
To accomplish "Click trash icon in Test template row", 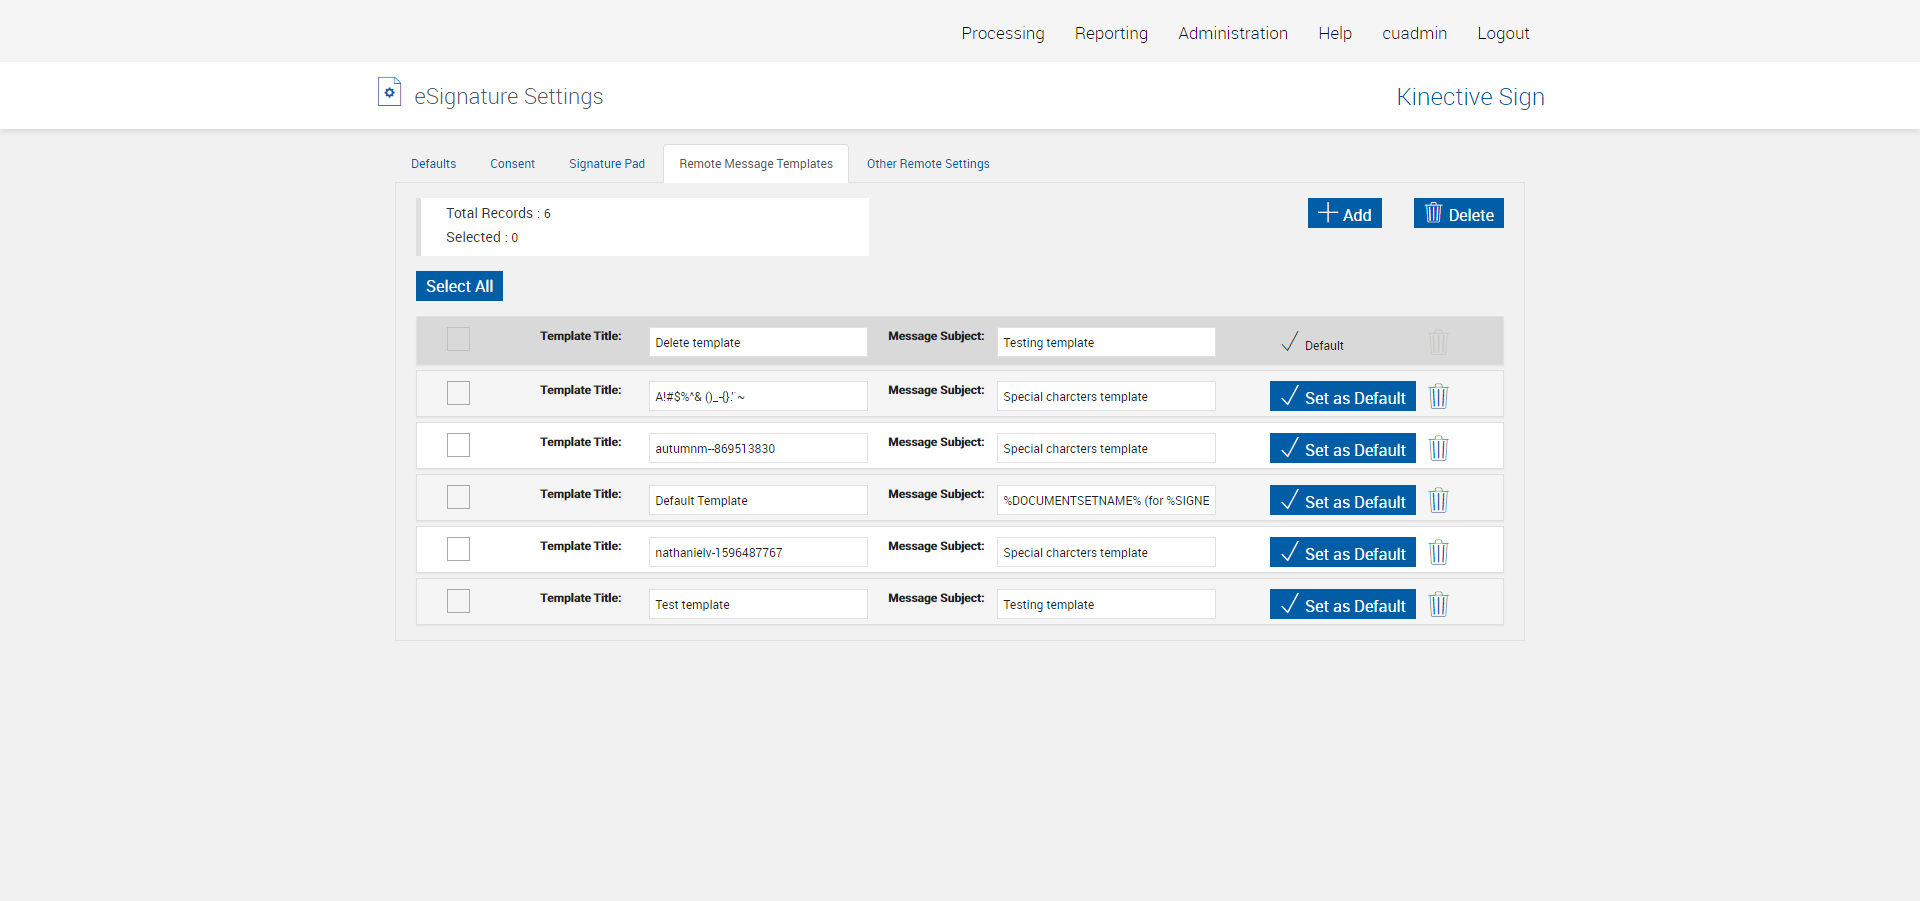I will click(1438, 605).
